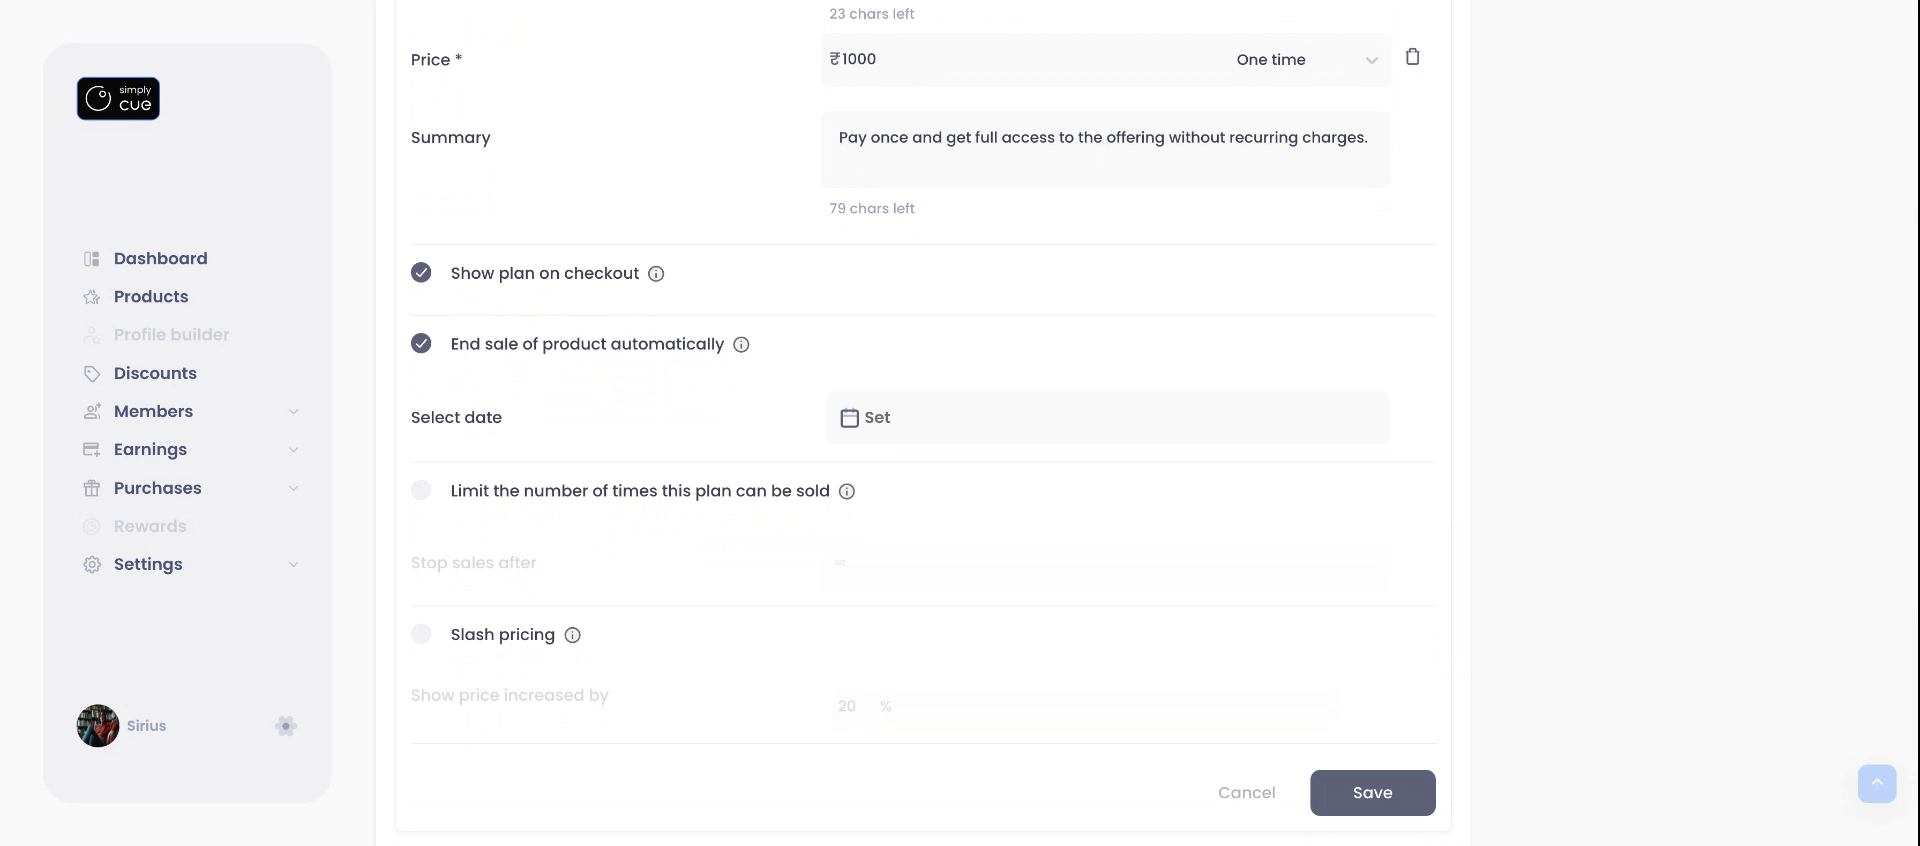Click info icon beside End sale automatically
1920x846 pixels.
click(x=741, y=345)
